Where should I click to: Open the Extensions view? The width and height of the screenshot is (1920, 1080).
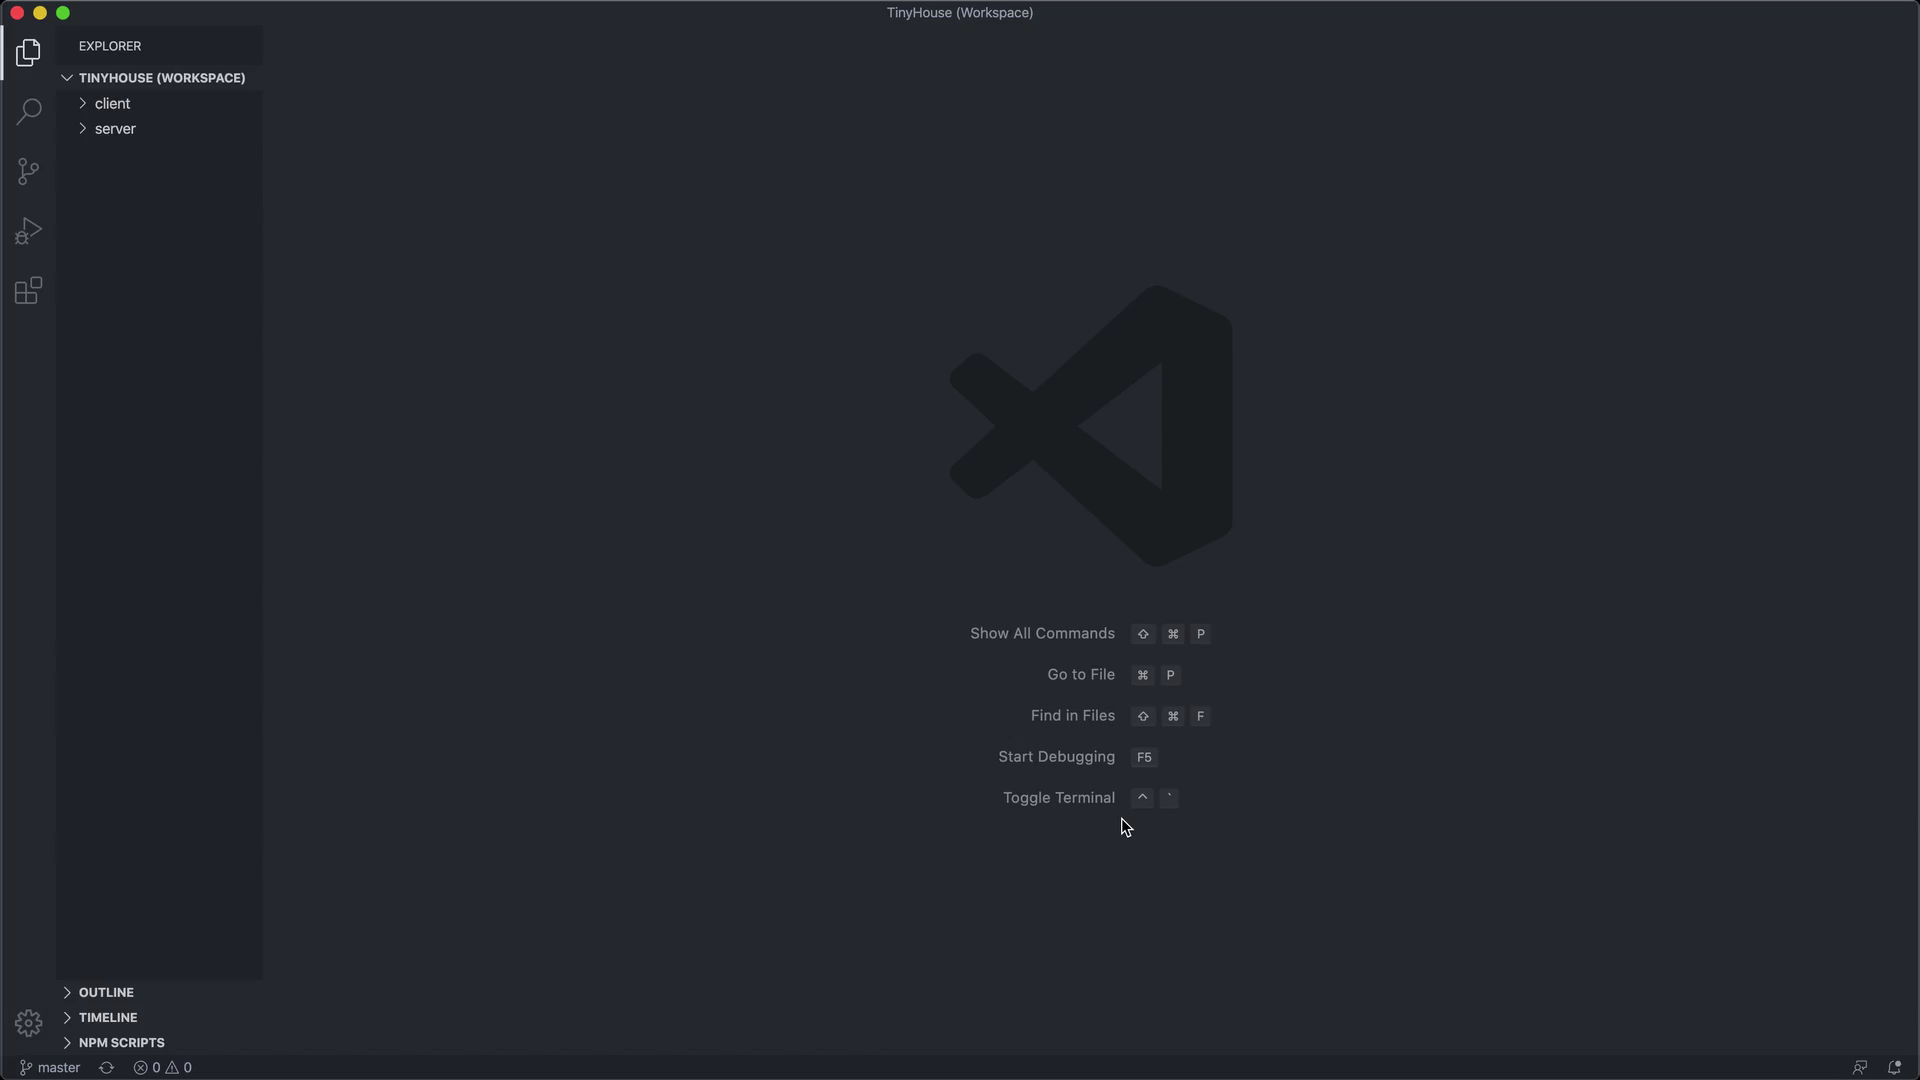point(29,290)
